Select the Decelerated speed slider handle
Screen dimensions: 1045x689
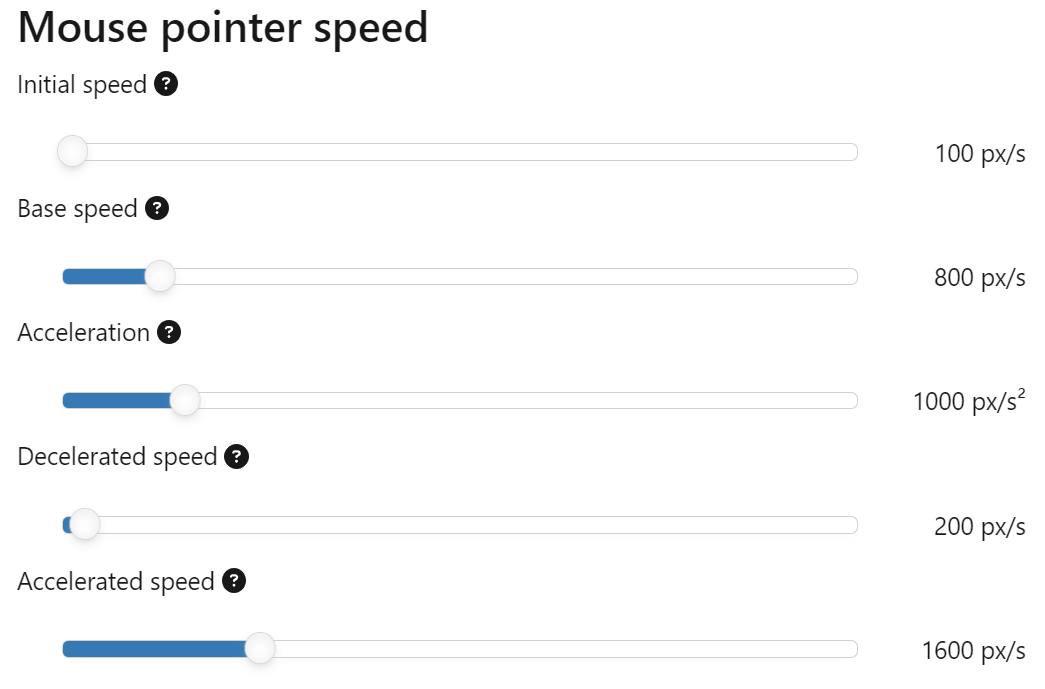(x=84, y=524)
